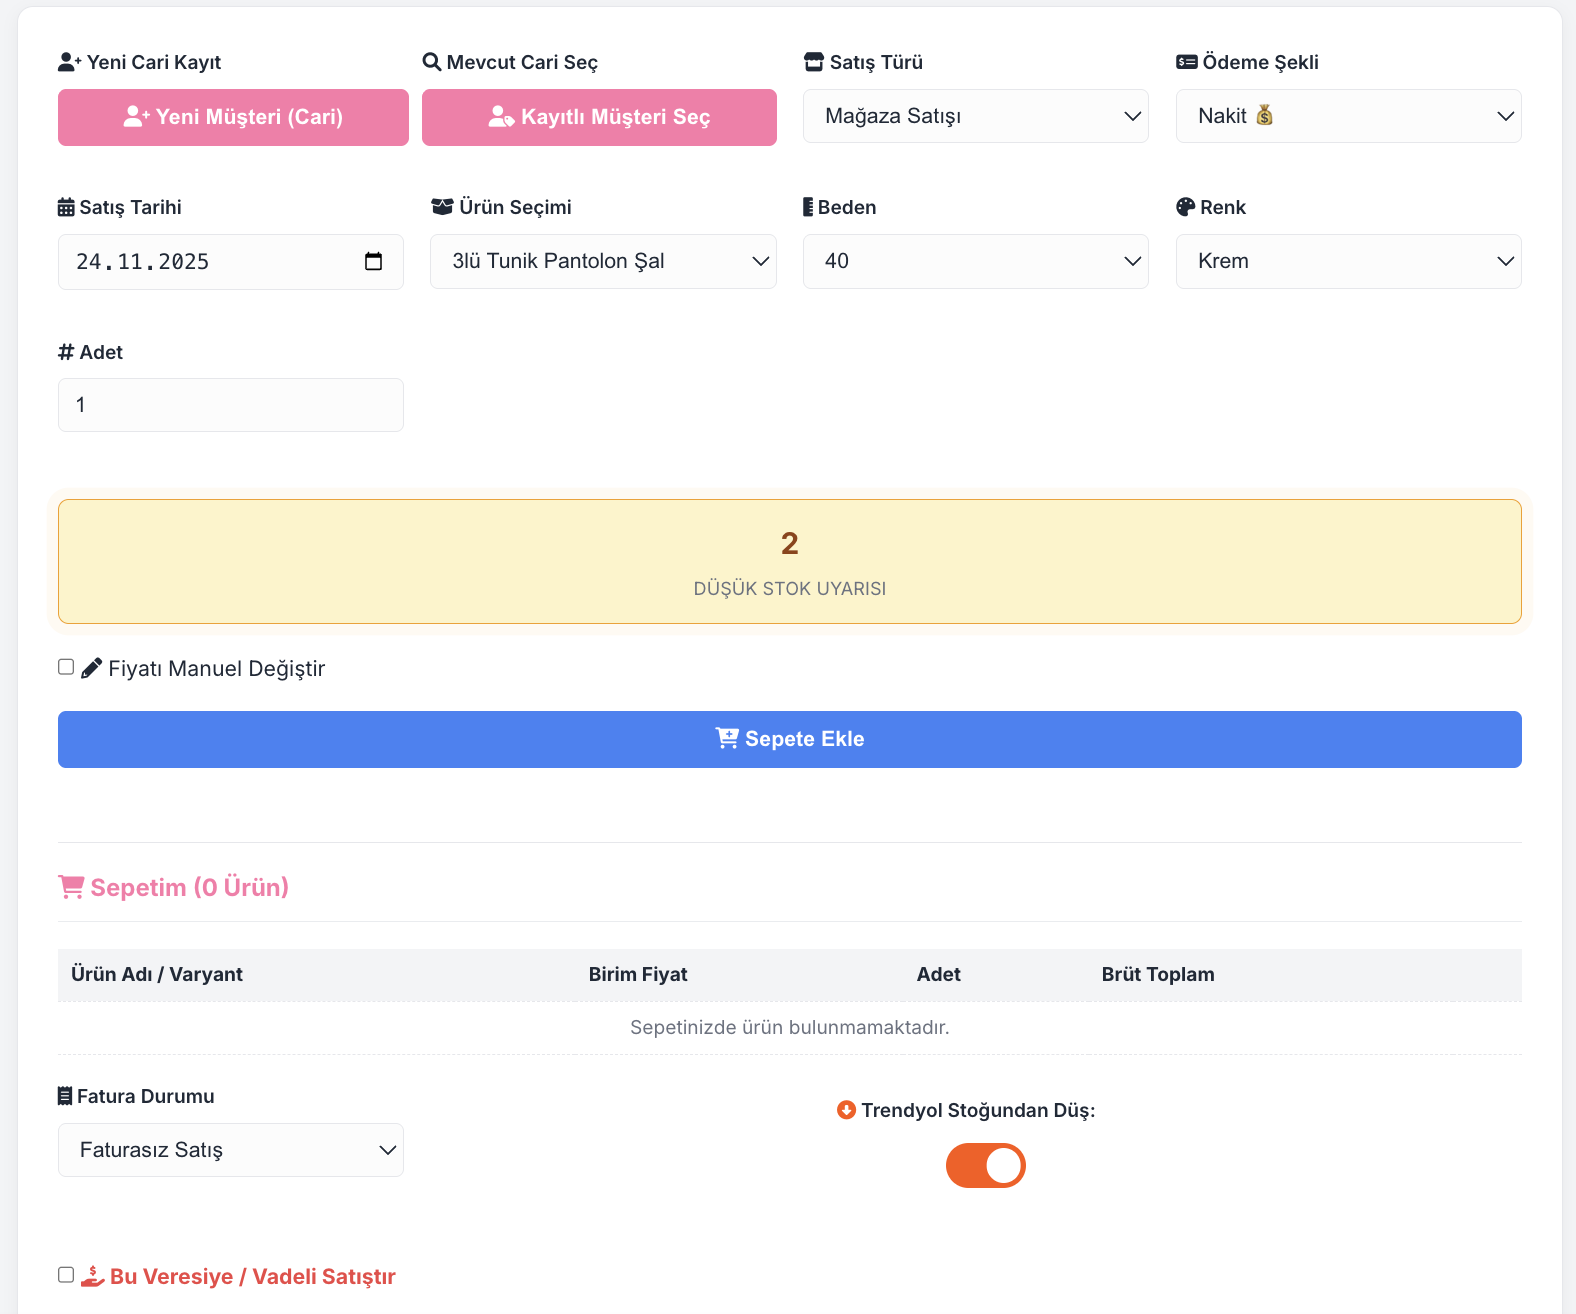Click the orange down-arrow icon beside Trendyol Stoğundan Düş
The image size is (1576, 1314).
coord(846,1110)
